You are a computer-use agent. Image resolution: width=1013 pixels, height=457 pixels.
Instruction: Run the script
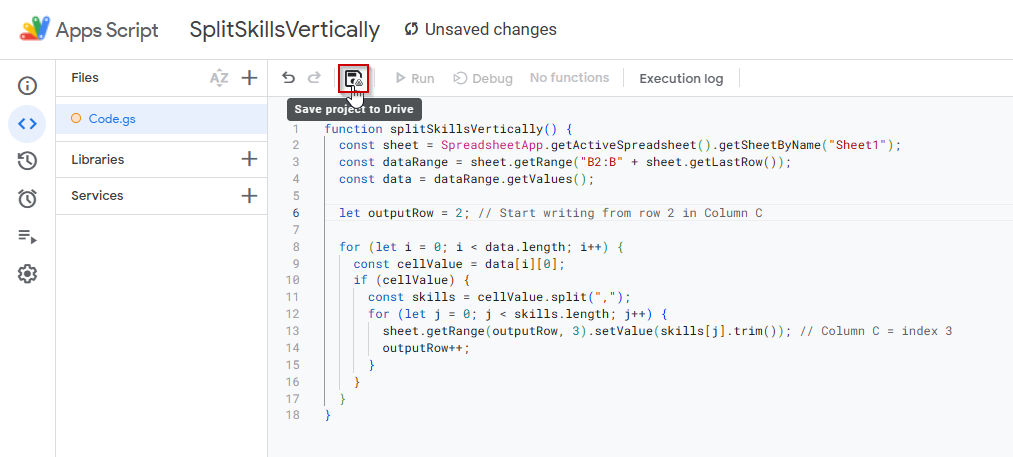pyautogui.click(x=415, y=78)
